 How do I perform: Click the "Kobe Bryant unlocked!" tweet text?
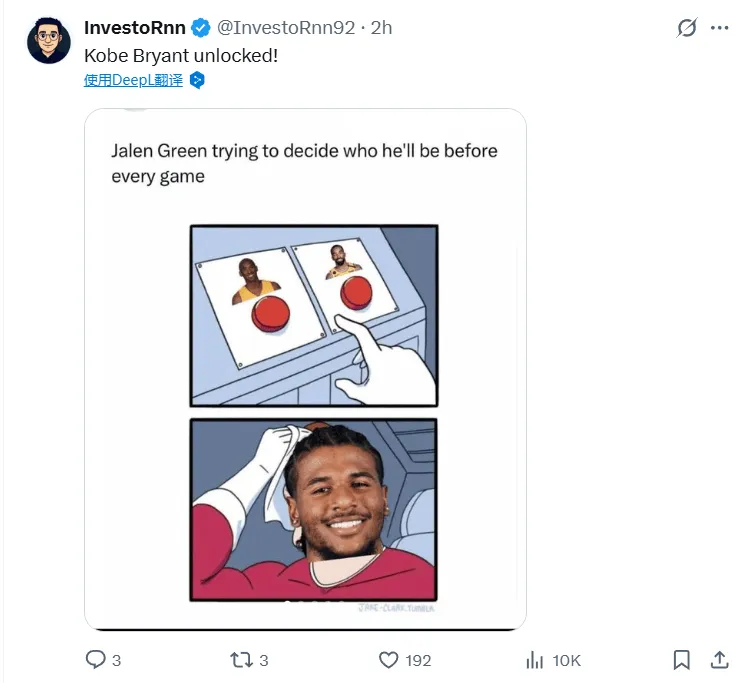coord(181,55)
